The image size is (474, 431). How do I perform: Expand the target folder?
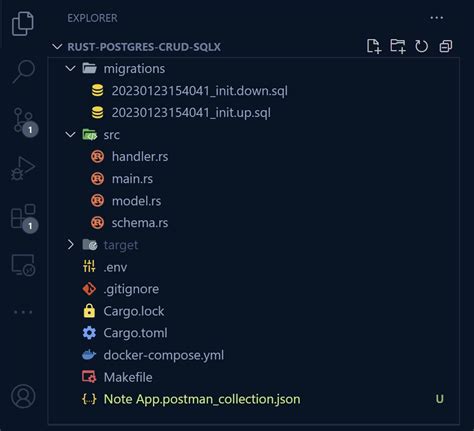coord(70,245)
